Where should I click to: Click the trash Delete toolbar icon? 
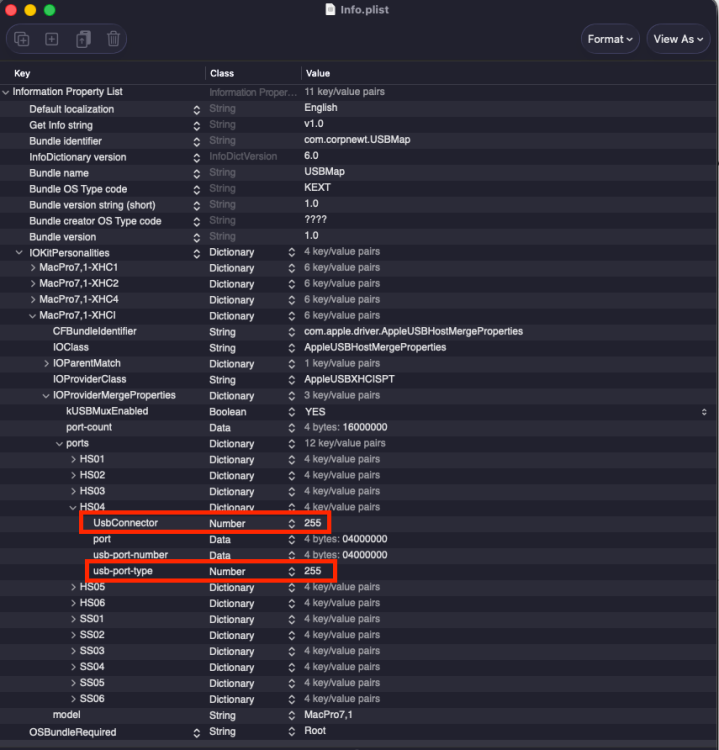click(113, 39)
